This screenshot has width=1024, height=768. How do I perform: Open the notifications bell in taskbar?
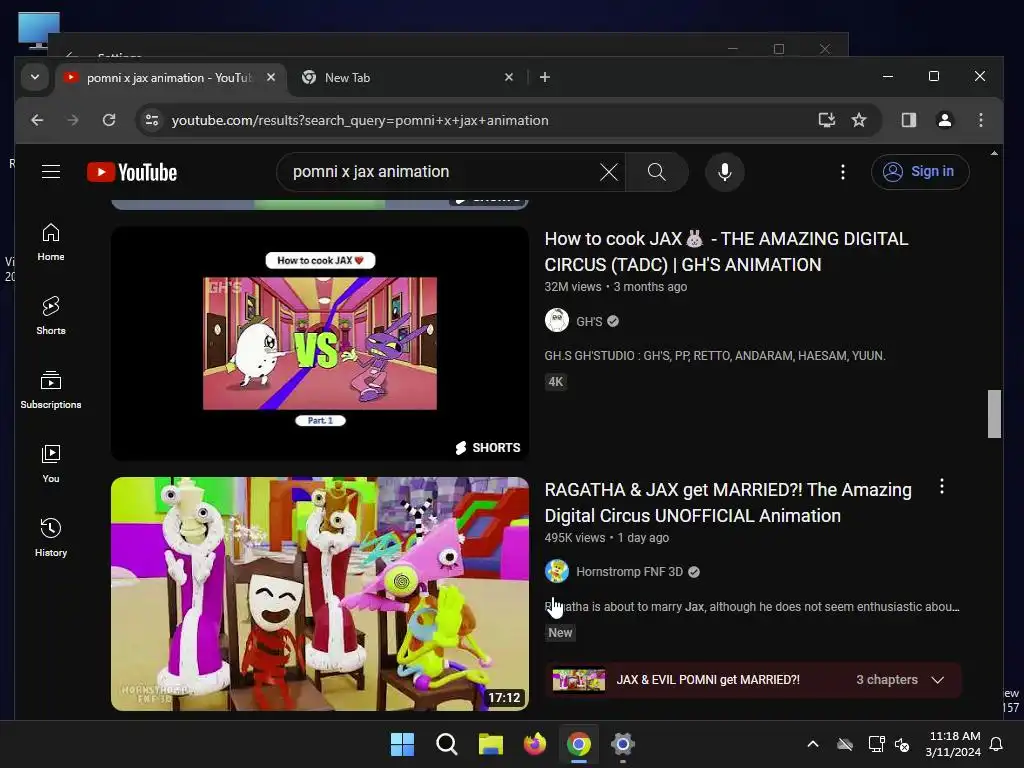click(x=997, y=744)
